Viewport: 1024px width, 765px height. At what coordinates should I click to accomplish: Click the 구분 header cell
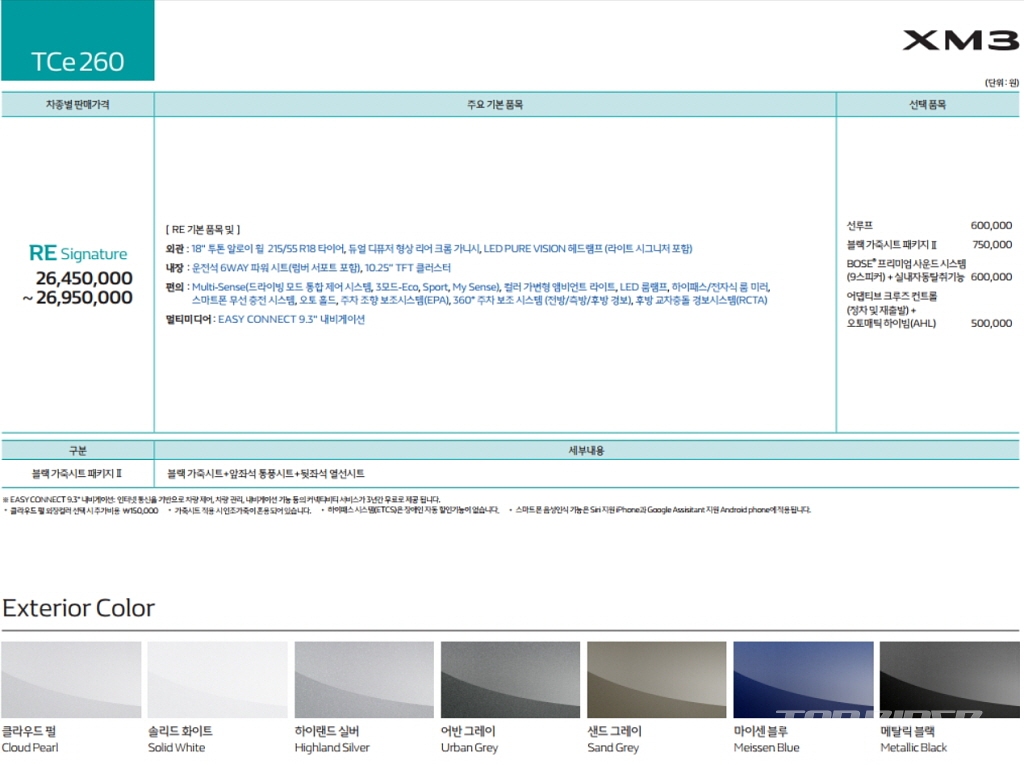pos(78,451)
